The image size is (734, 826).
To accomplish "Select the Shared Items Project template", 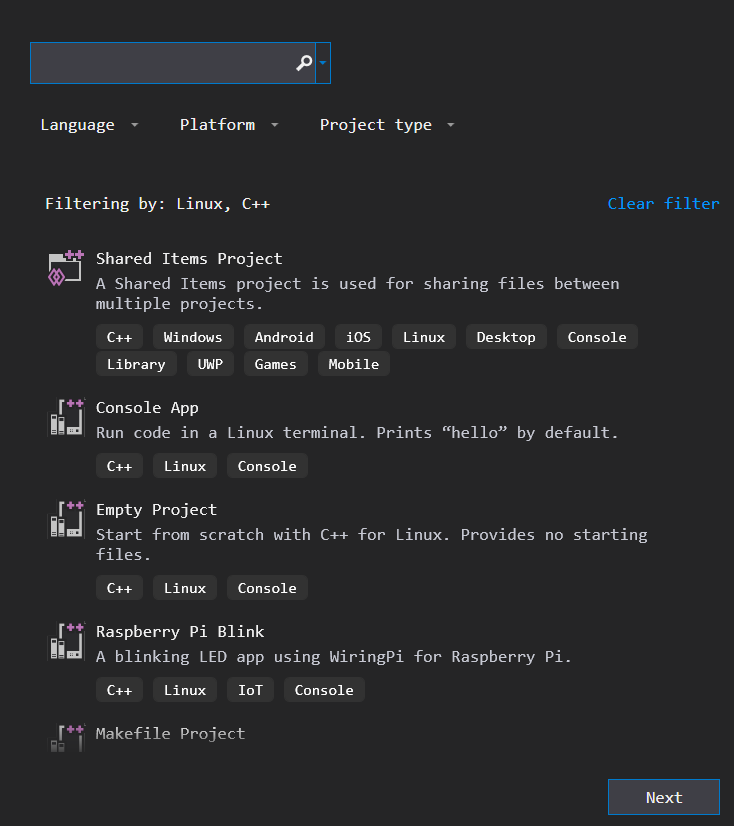I will point(189,259).
